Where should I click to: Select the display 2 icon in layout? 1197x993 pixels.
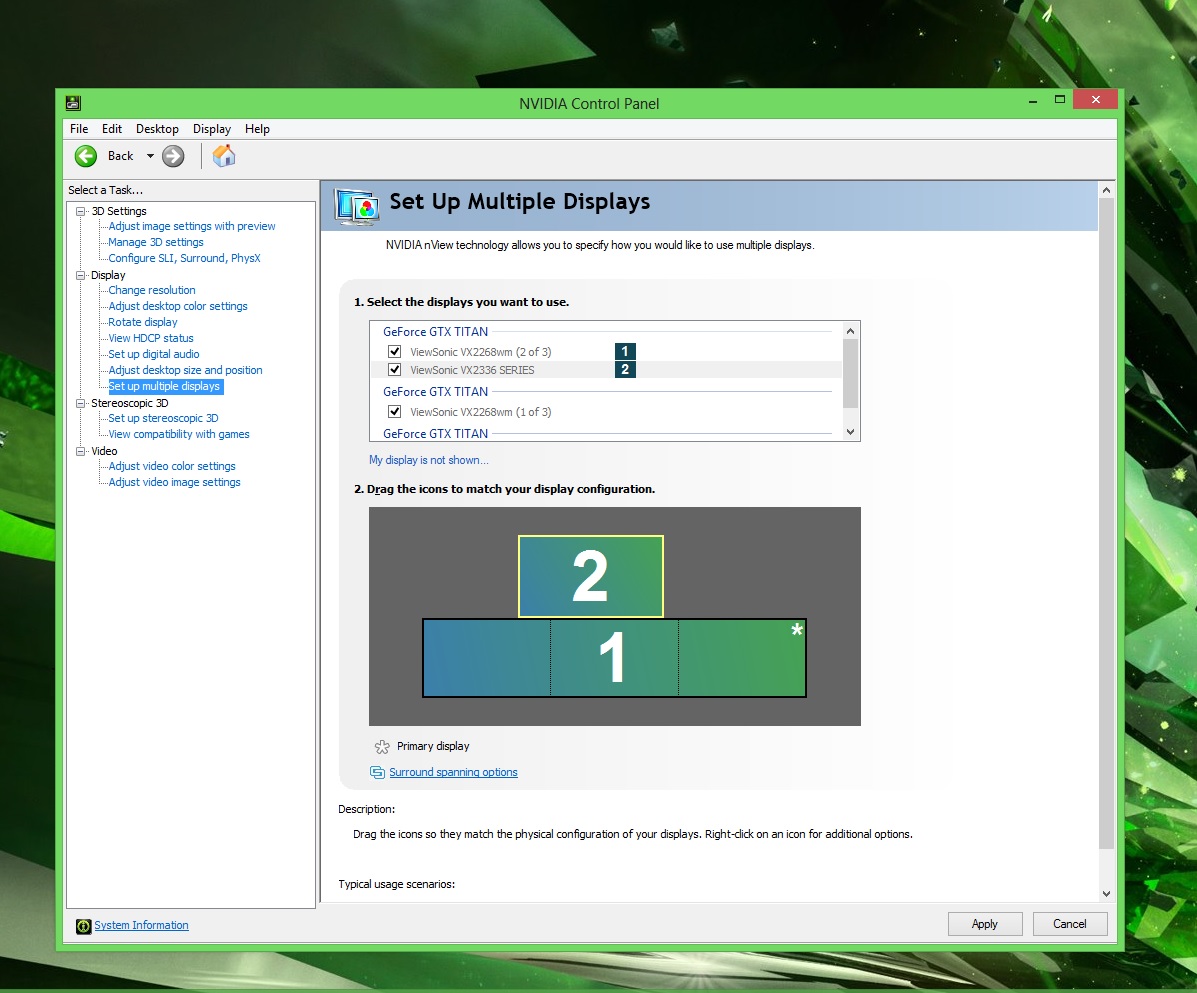(590, 577)
